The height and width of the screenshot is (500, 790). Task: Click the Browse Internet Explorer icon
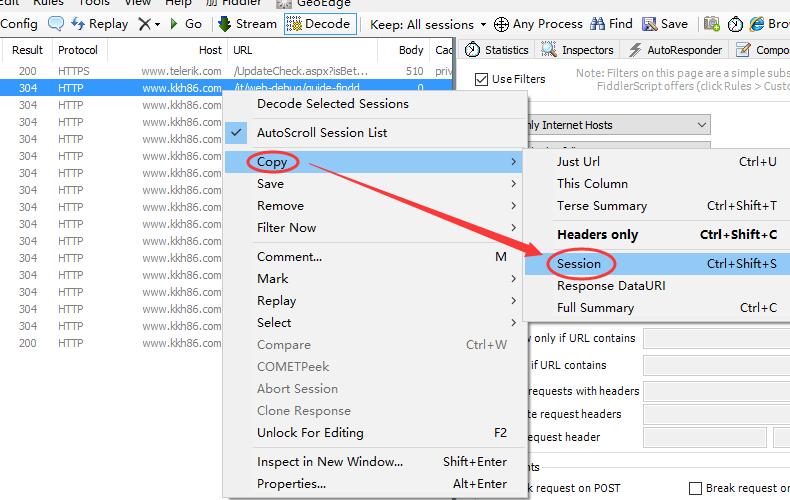click(756, 24)
